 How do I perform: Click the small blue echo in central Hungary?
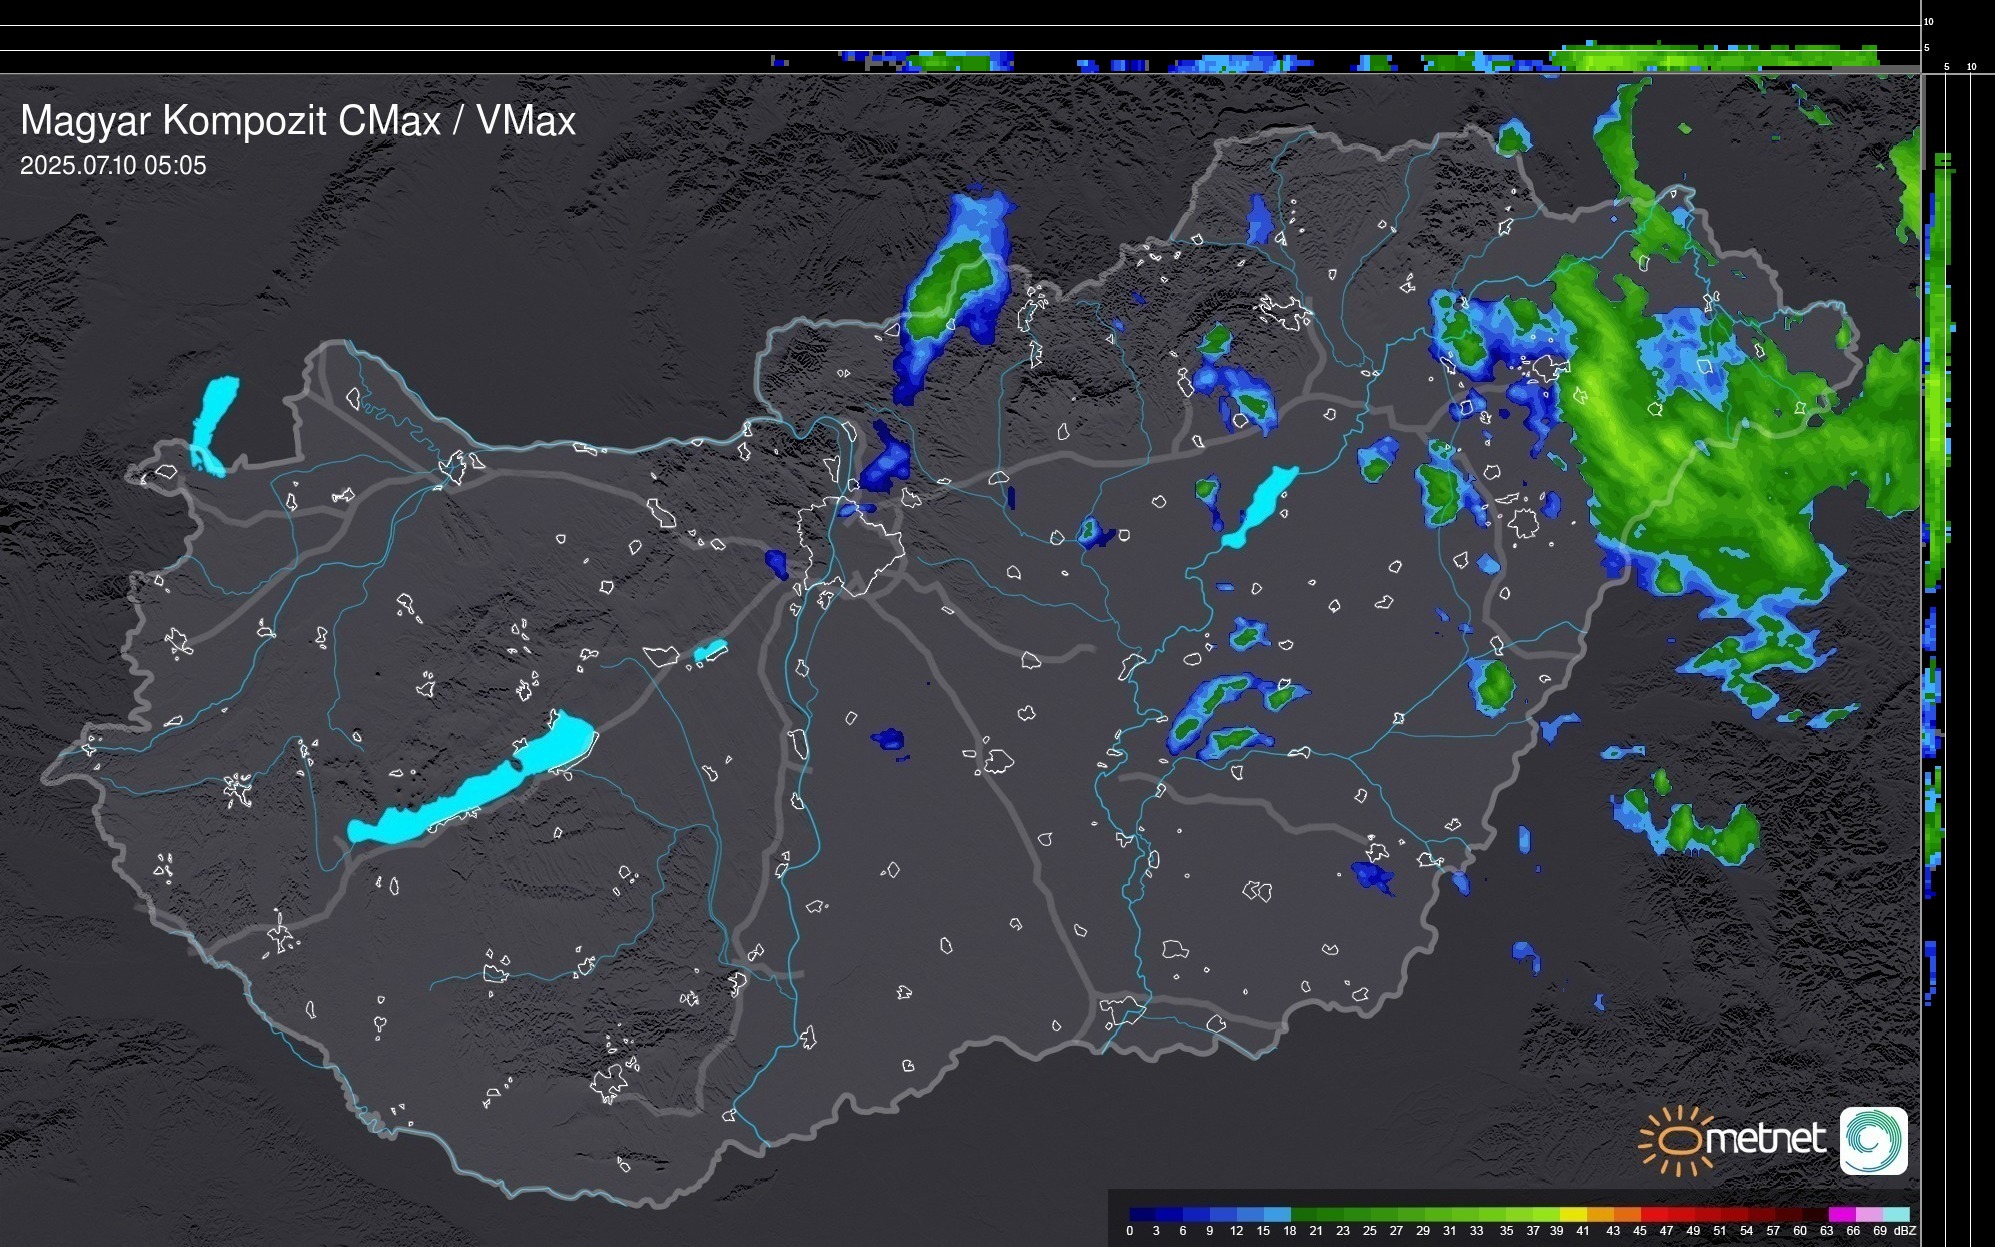click(x=887, y=740)
